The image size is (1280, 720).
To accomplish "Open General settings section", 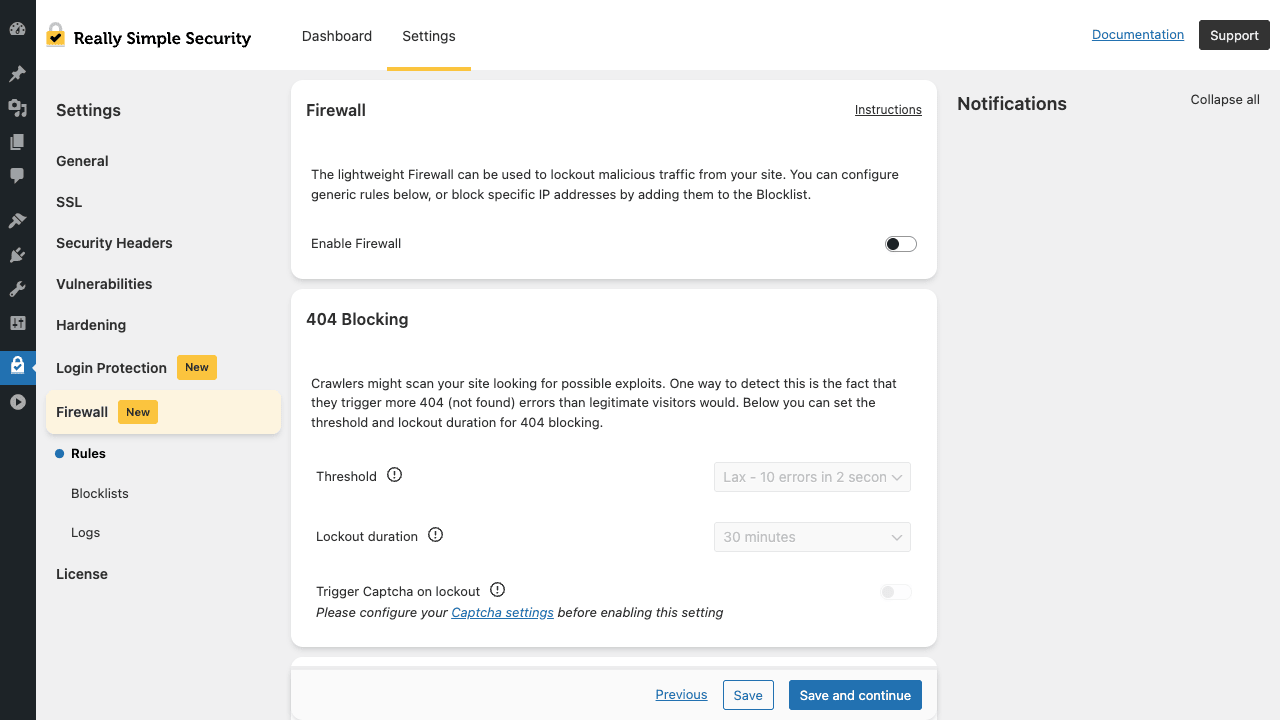I will [82, 161].
